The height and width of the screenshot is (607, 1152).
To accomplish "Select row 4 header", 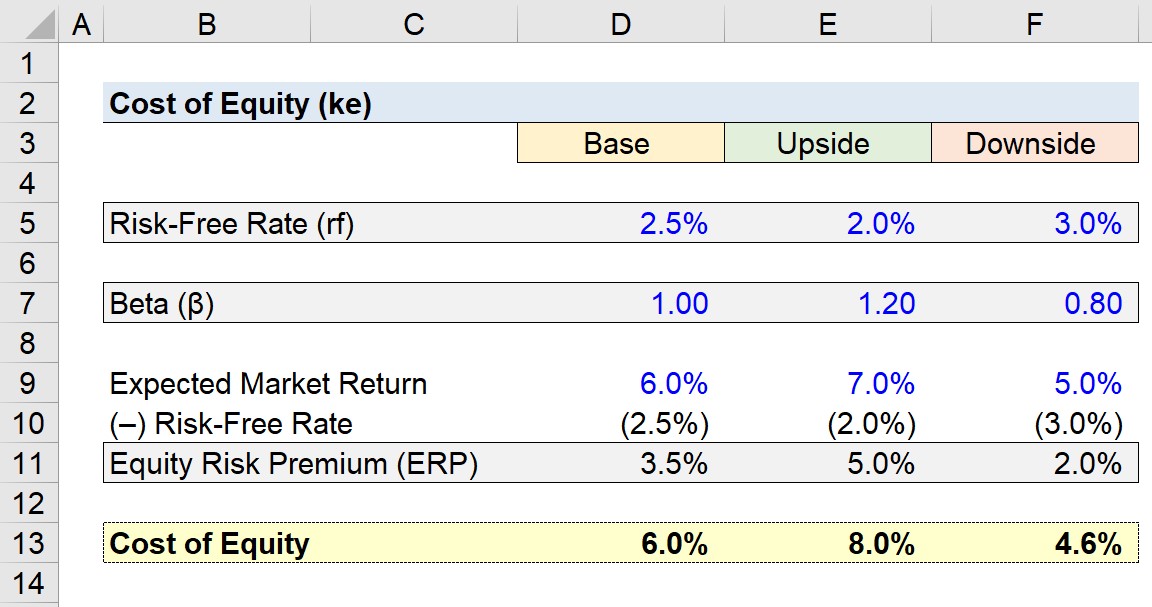I will (29, 183).
